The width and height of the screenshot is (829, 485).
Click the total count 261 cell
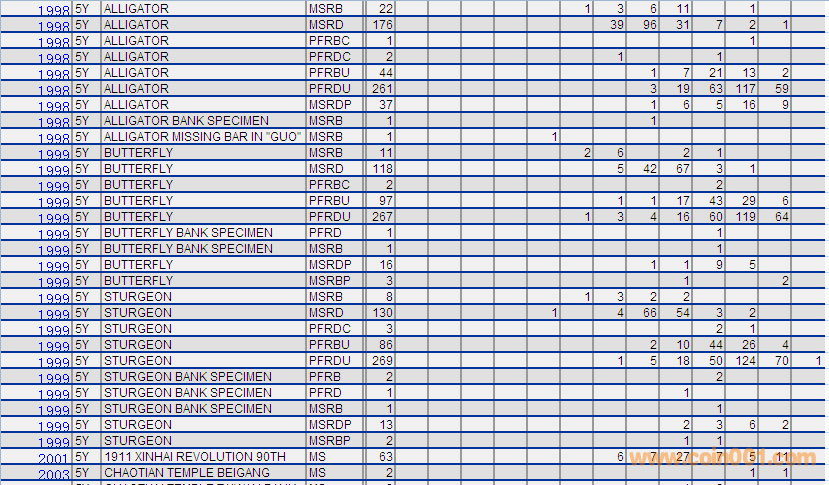click(x=381, y=89)
